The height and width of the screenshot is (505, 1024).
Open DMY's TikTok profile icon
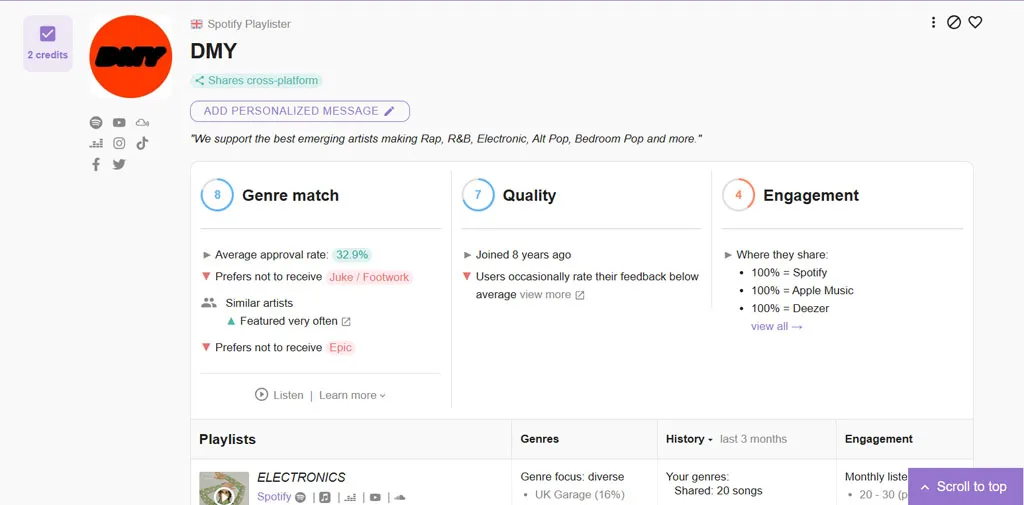click(142, 143)
